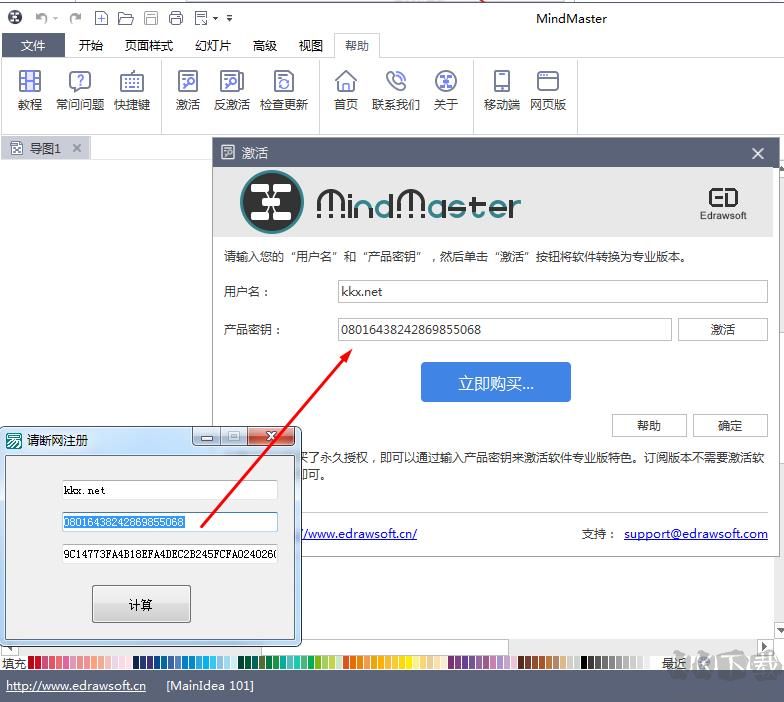Click the vertical scrollbar down arrow

click(779, 630)
